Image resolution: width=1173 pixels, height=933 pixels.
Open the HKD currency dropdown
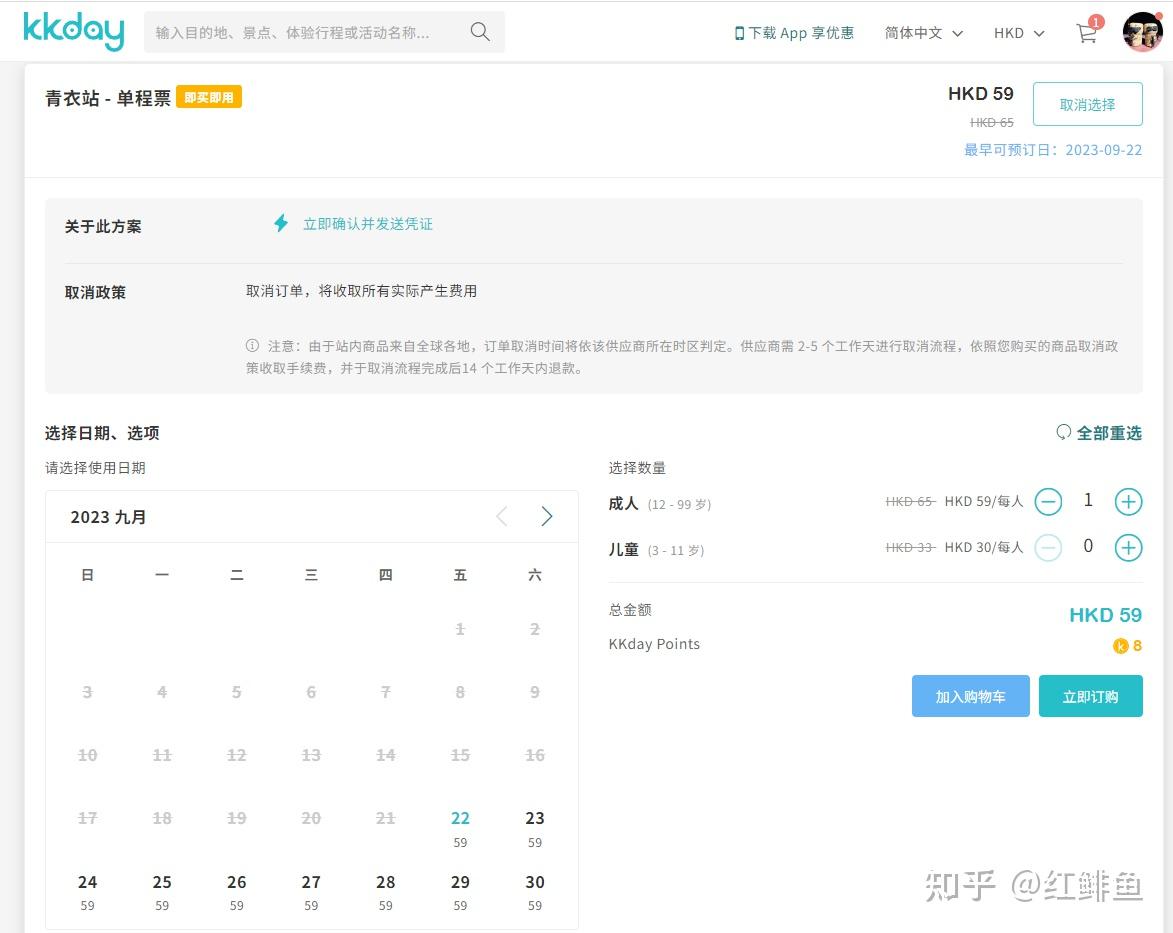point(1017,32)
